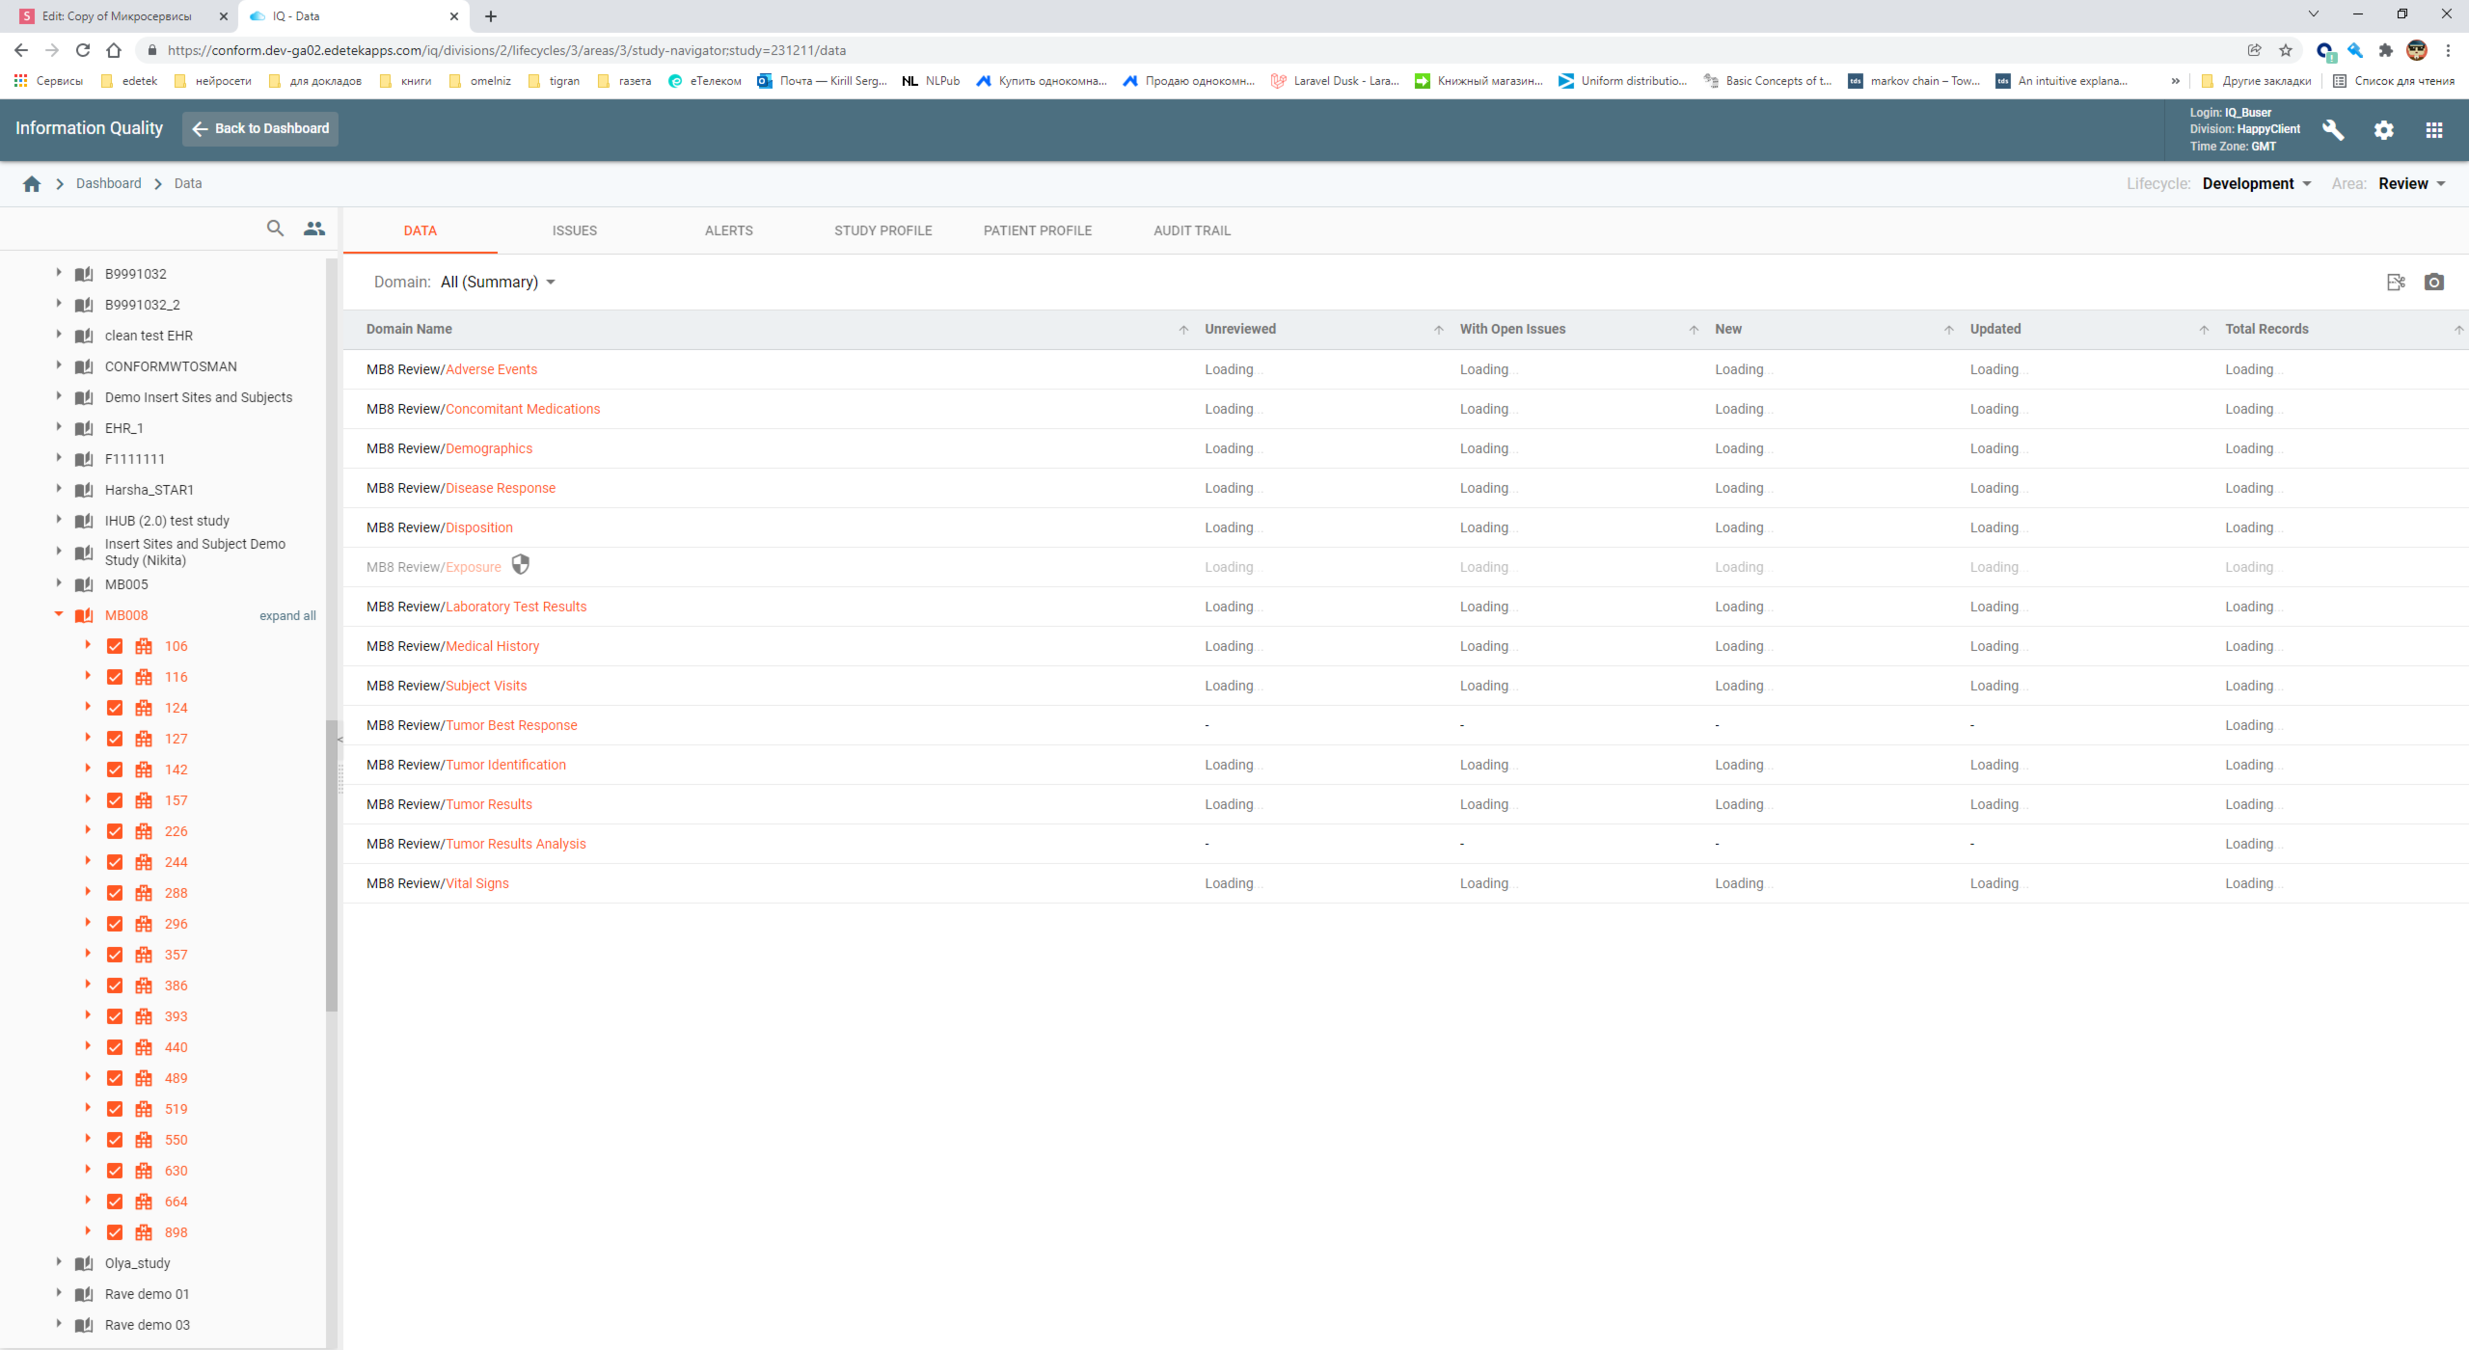Uncheck the site 106 checkbox
This screenshot has height=1350, width=2469.
tap(115, 647)
